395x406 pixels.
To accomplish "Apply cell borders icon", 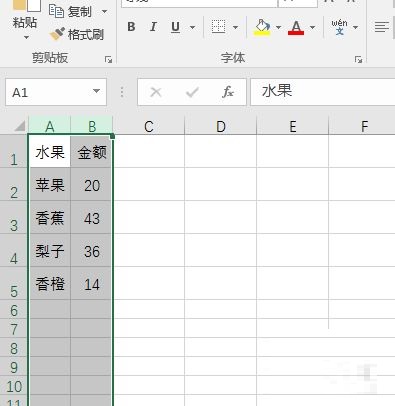I will pyautogui.click(x=219, y=27).
